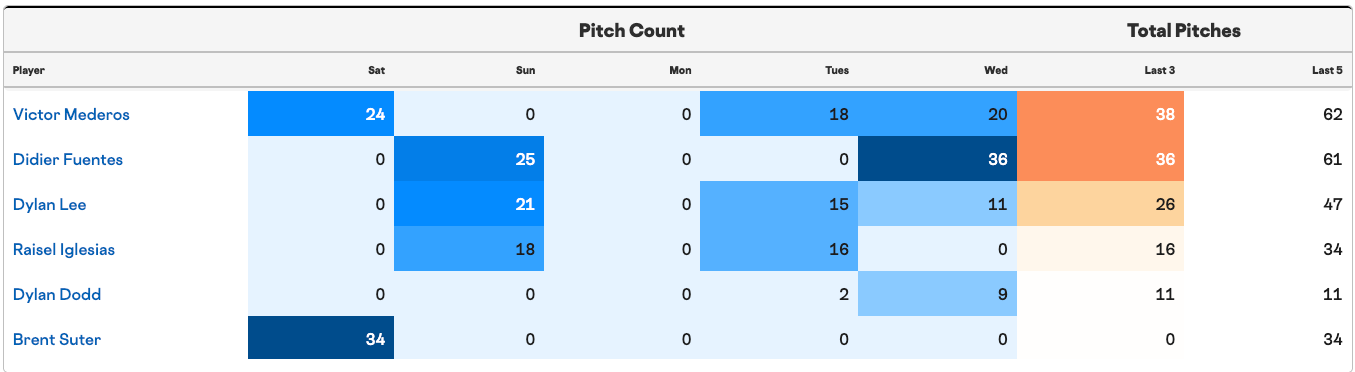Click the Total Pitches group heading
Image resolution: width=1355 pixels, height=372 pixels.
[1184, 30]
